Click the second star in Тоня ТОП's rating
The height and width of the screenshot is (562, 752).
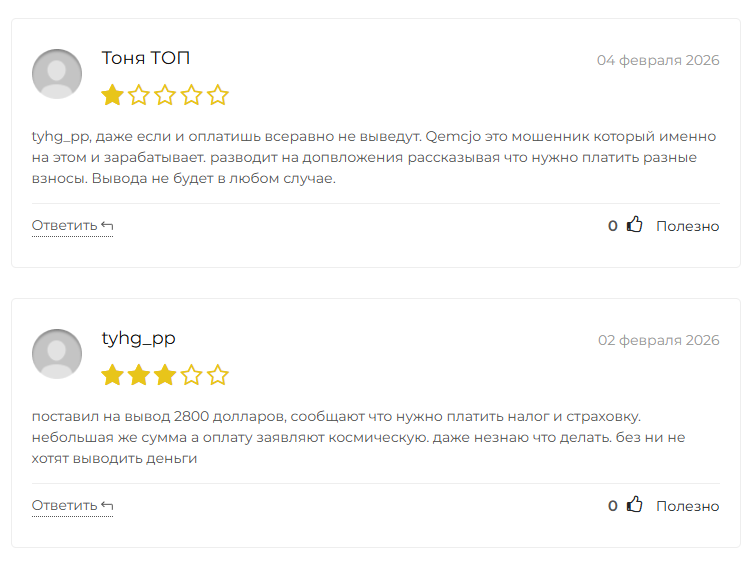(139, 96)
